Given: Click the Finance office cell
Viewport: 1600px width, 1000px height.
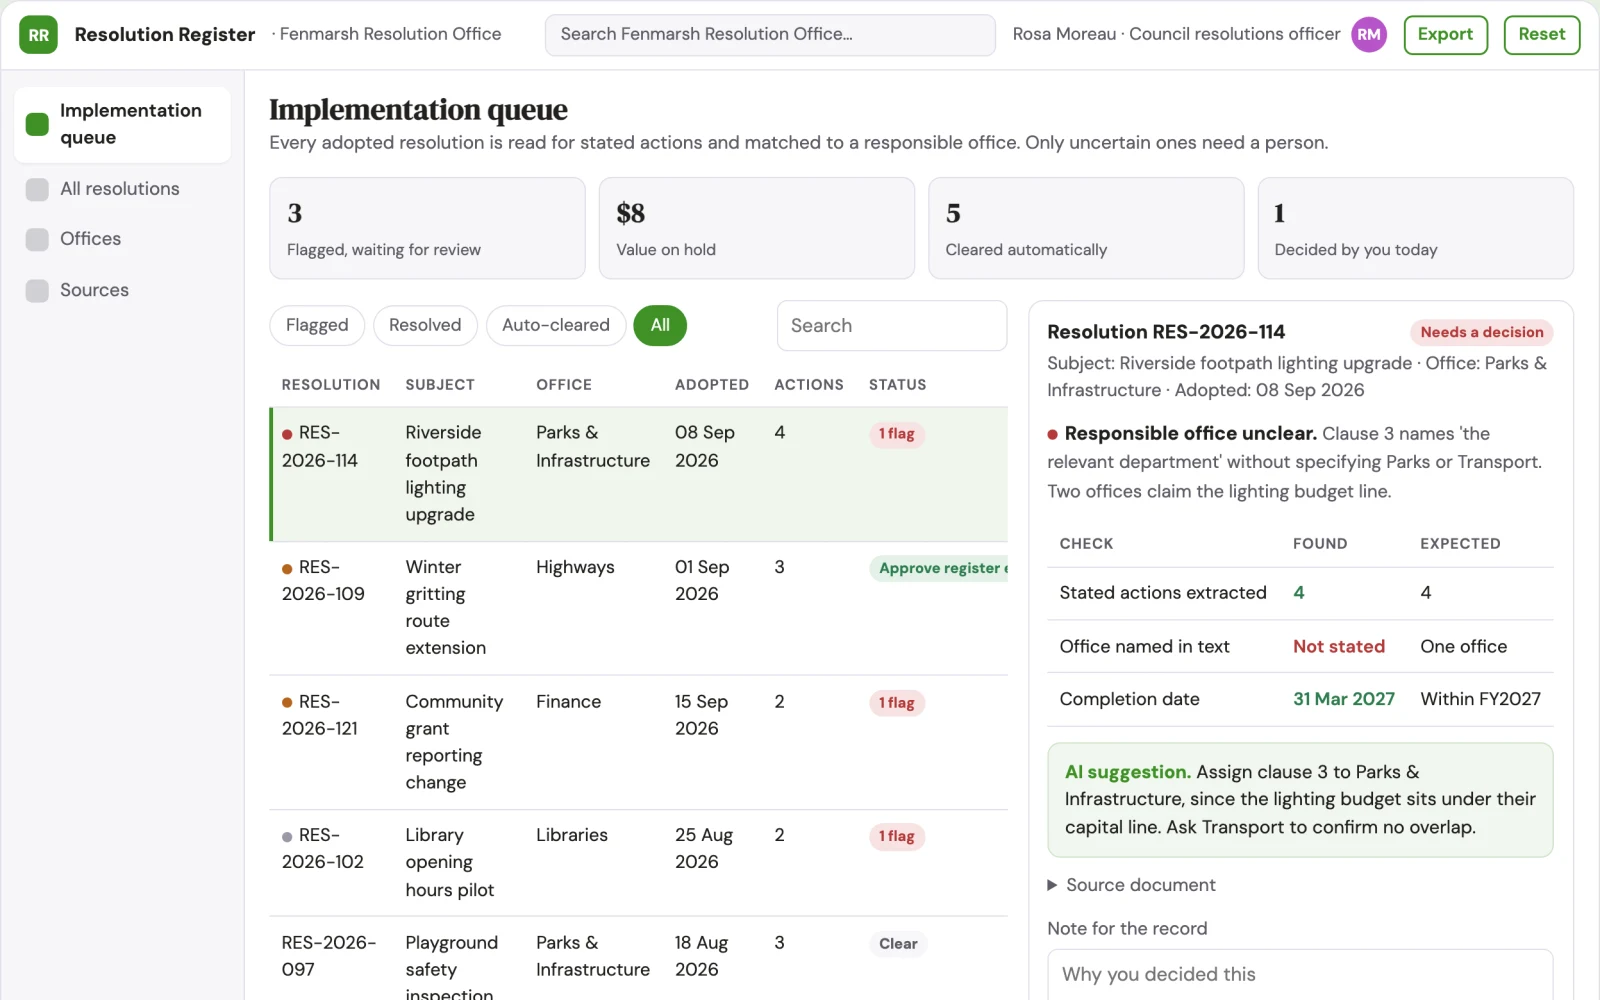Looking at the screenshot, I should [568, 702].
